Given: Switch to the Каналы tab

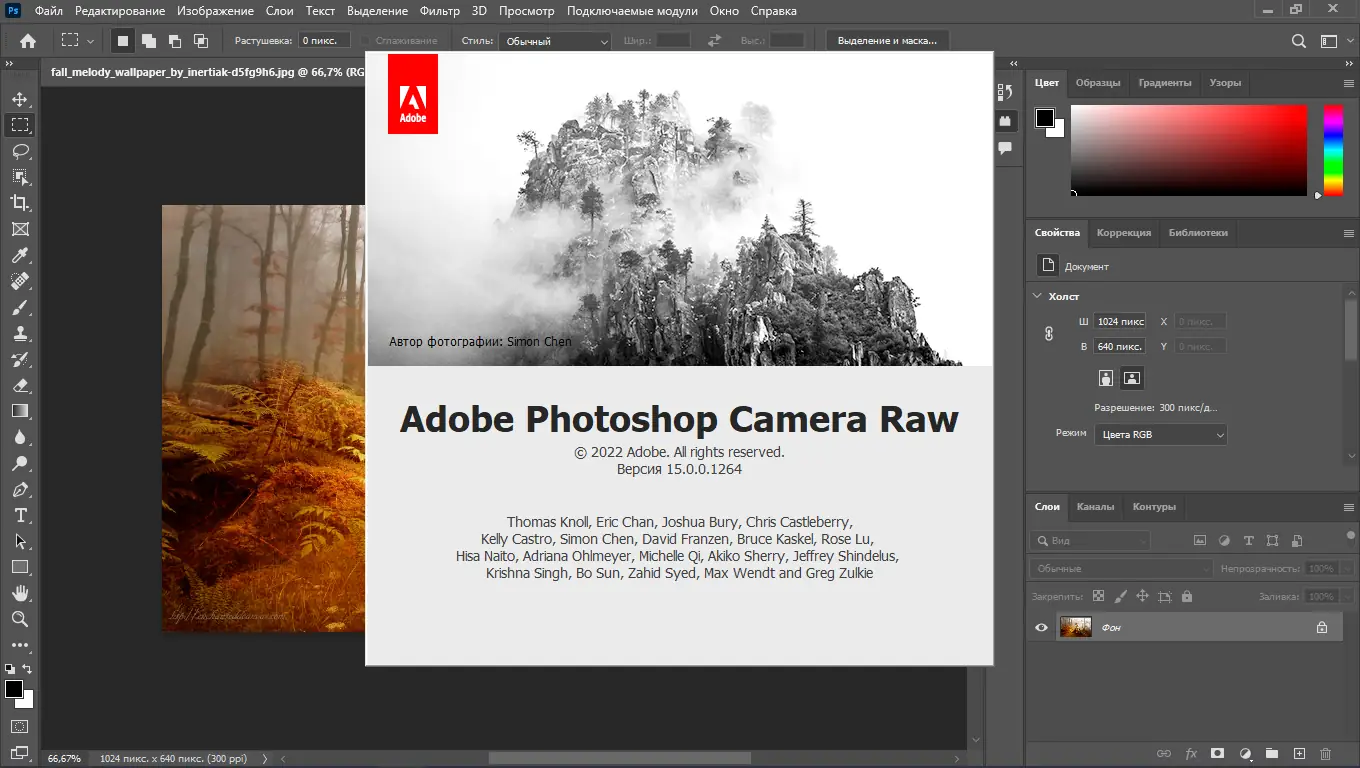Looking at the screenshot, I should pyautogui.click(x=1095, y=506).
